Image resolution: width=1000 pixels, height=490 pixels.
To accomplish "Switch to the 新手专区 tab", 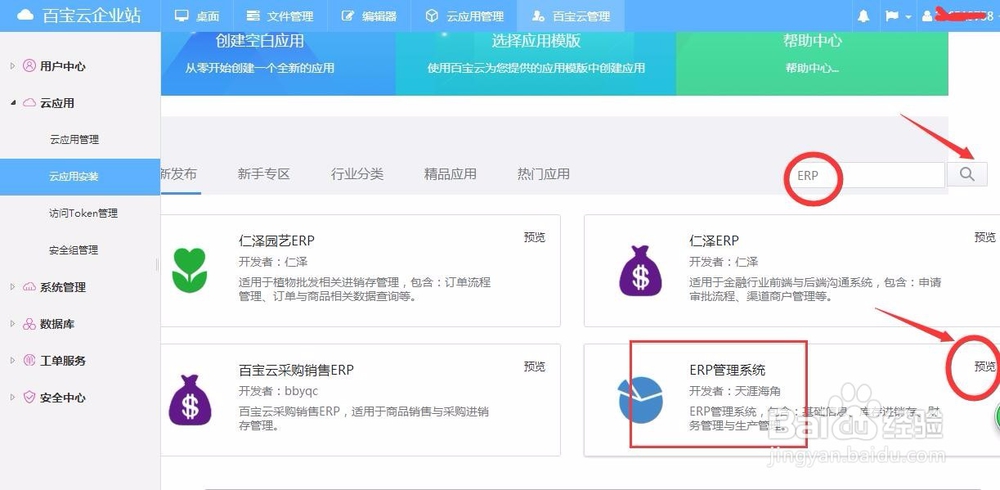I will coord(263,174).
